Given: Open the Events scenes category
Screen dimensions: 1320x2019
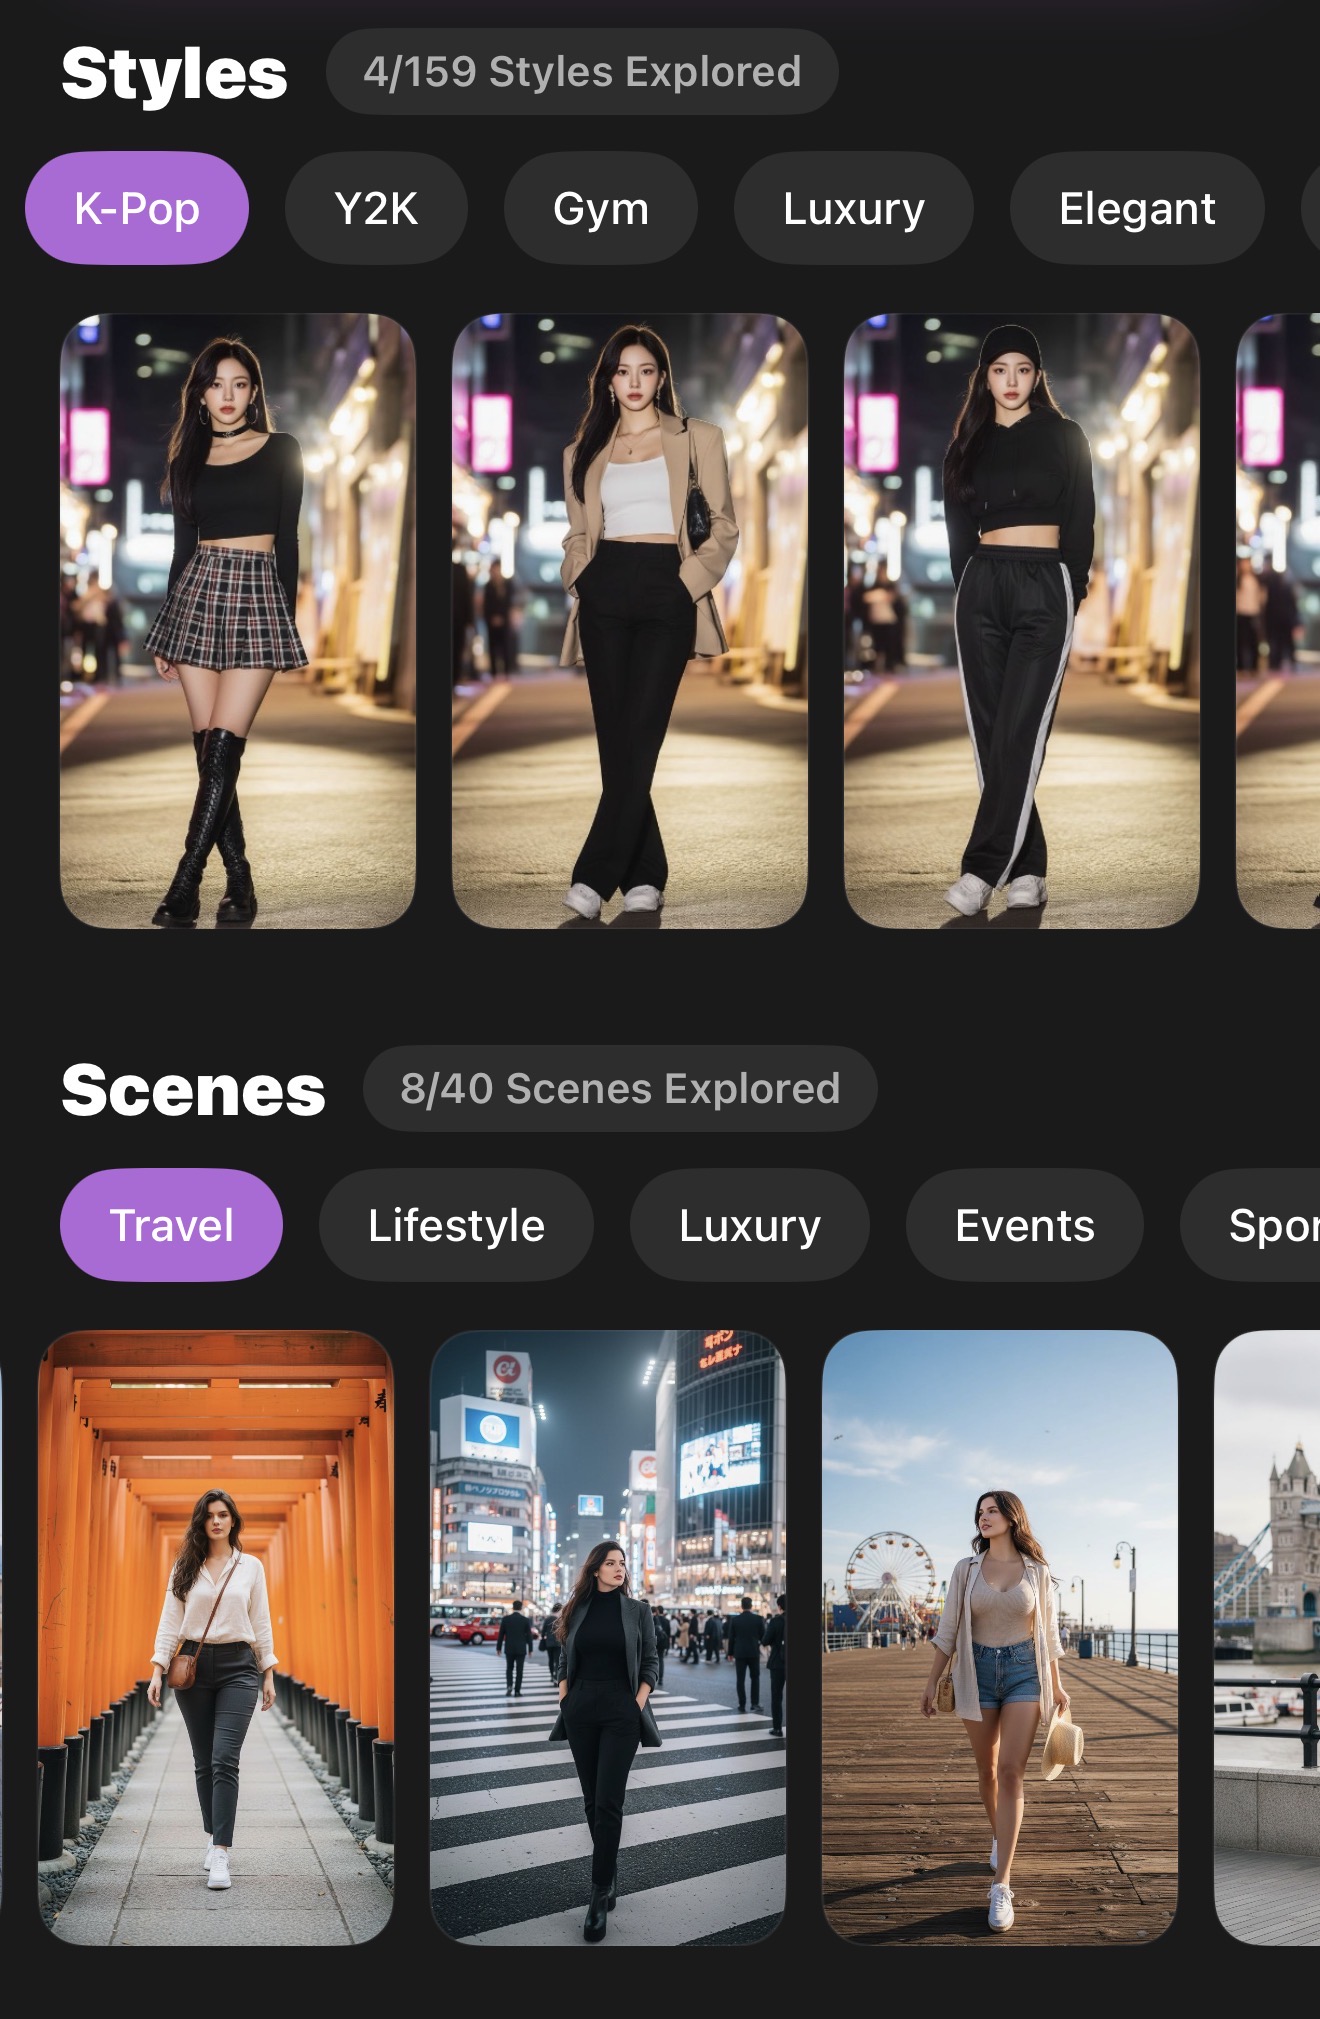Looking at the screenshot, I should [x=1025, y=1225].
